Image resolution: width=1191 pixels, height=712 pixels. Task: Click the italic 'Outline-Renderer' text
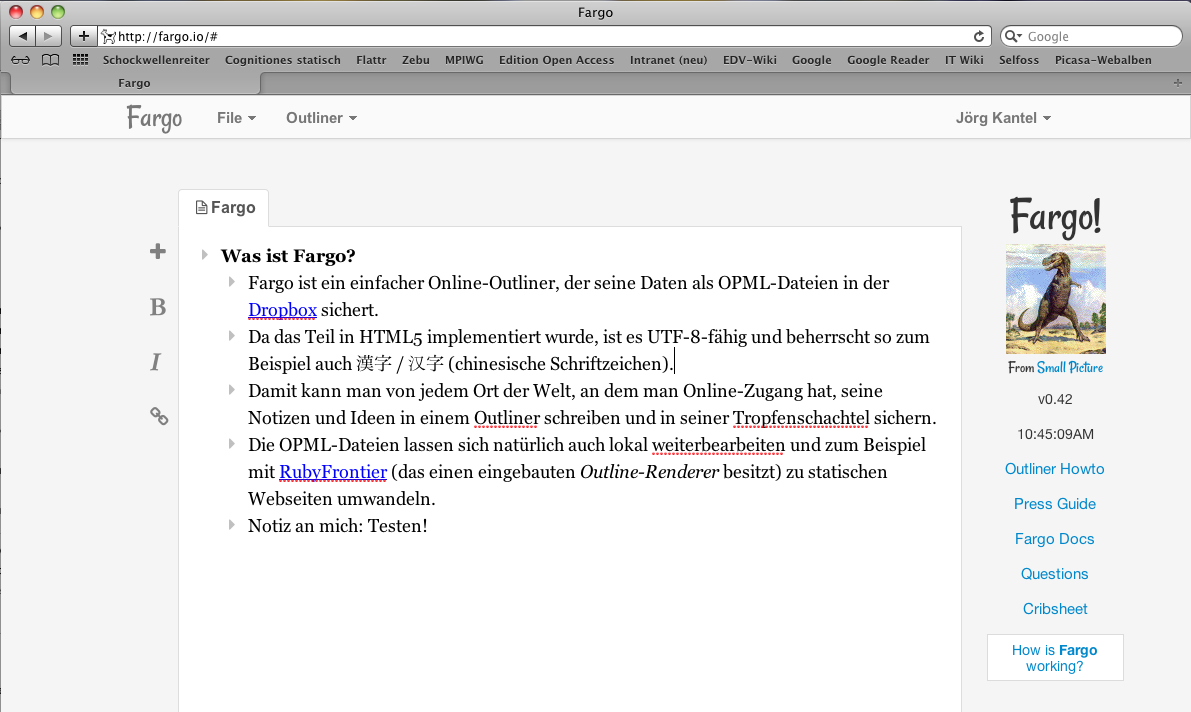pyautogui.click(x=649, y=472)
